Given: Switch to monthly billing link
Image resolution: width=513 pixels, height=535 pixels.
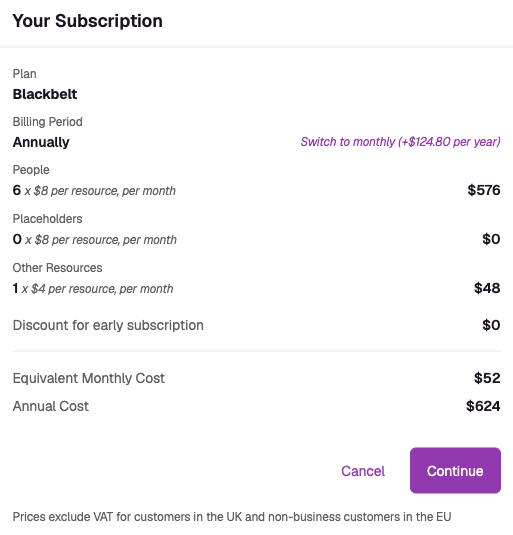Looking at the screenshot, I should coord(400,142).
